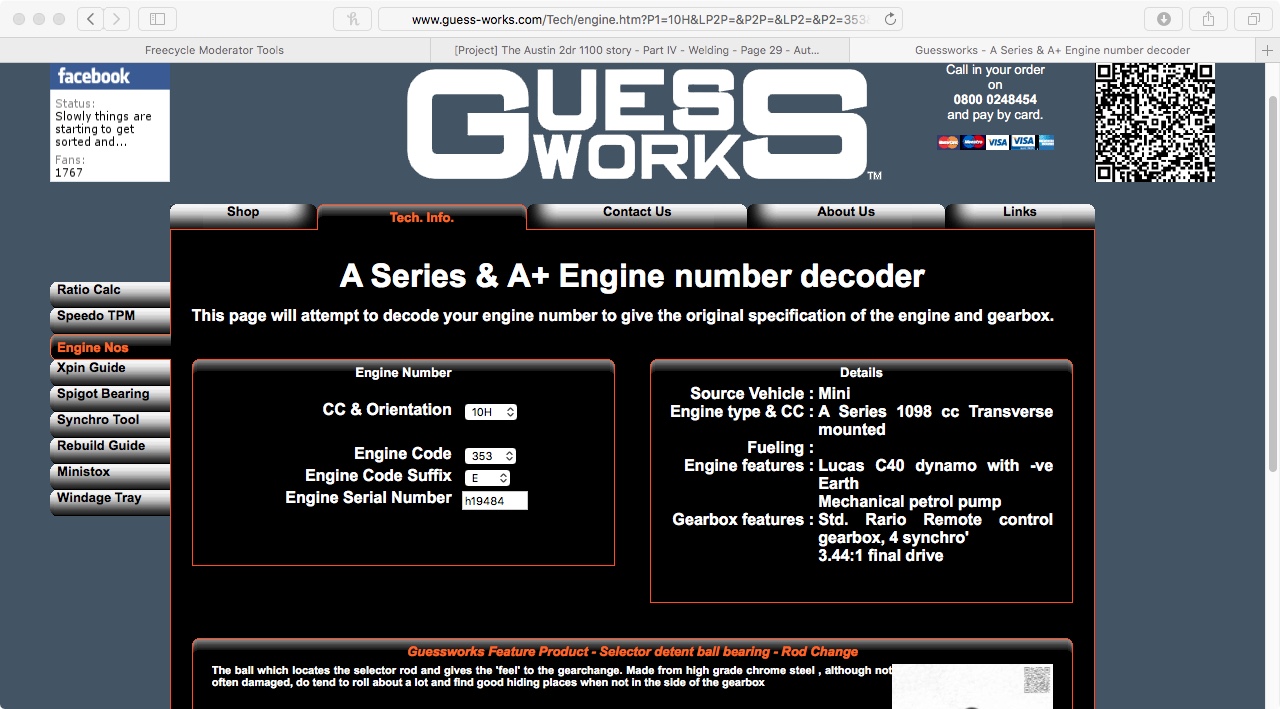This screenshot has height=709, width=1280.
Task: Open the Tech. Info. navigation tab
Action: pyautogui.click(x=422, y=217)
